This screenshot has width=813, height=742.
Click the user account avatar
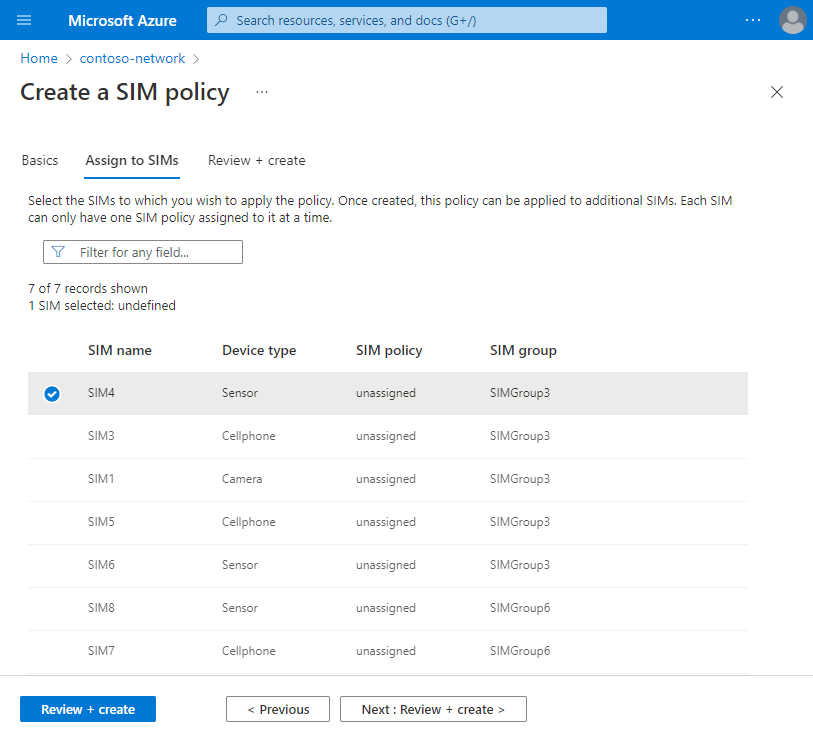point(792,20)
